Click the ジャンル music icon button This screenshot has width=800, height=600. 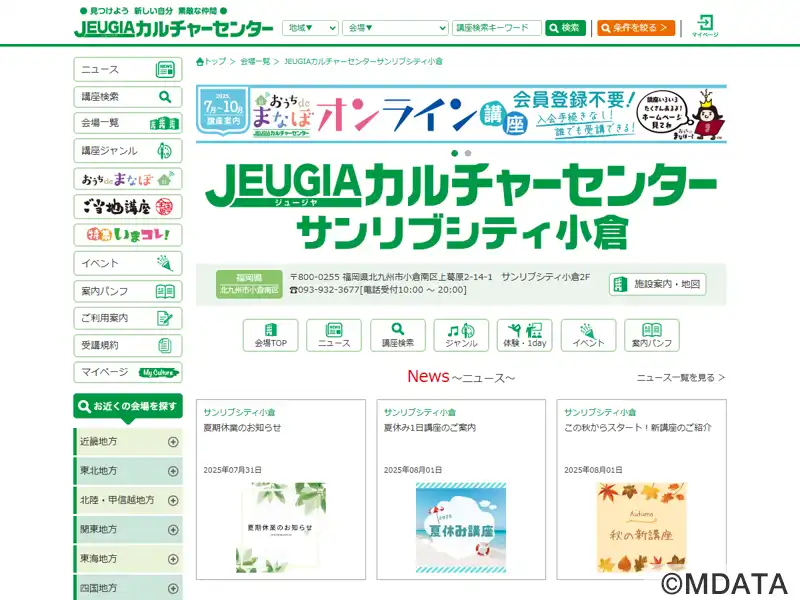(461, 335)
